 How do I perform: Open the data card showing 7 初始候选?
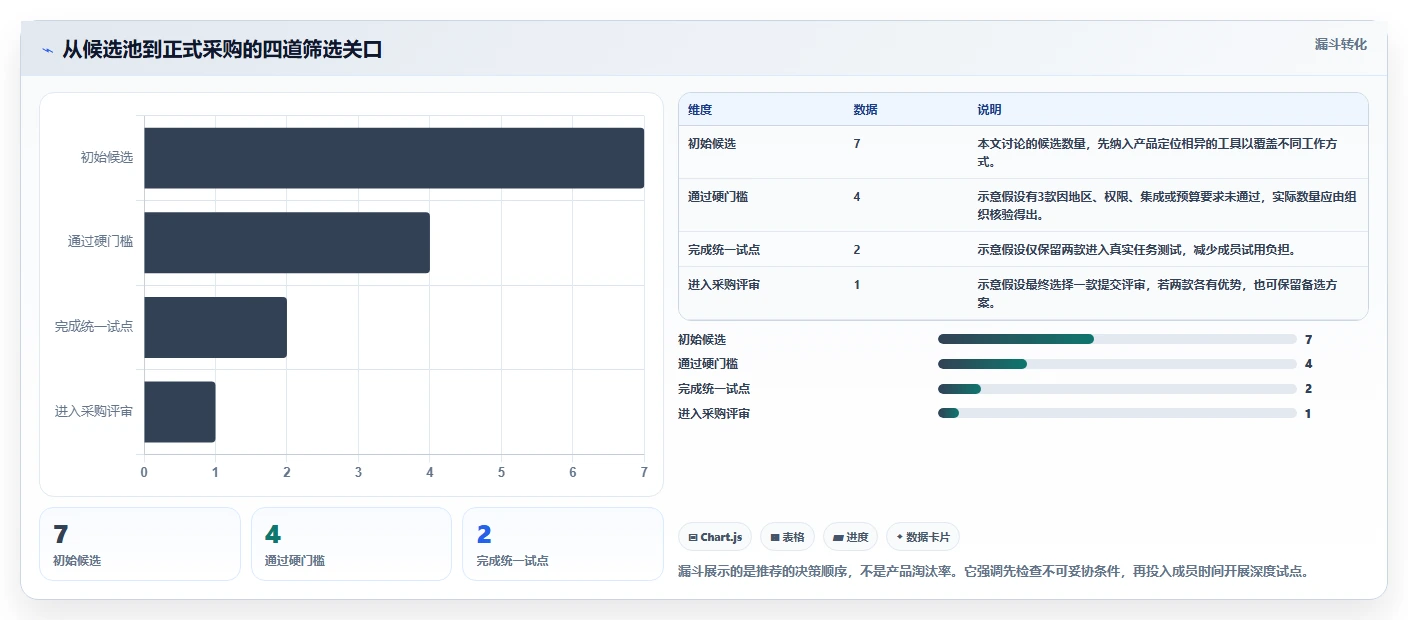(x=140, y=544)
